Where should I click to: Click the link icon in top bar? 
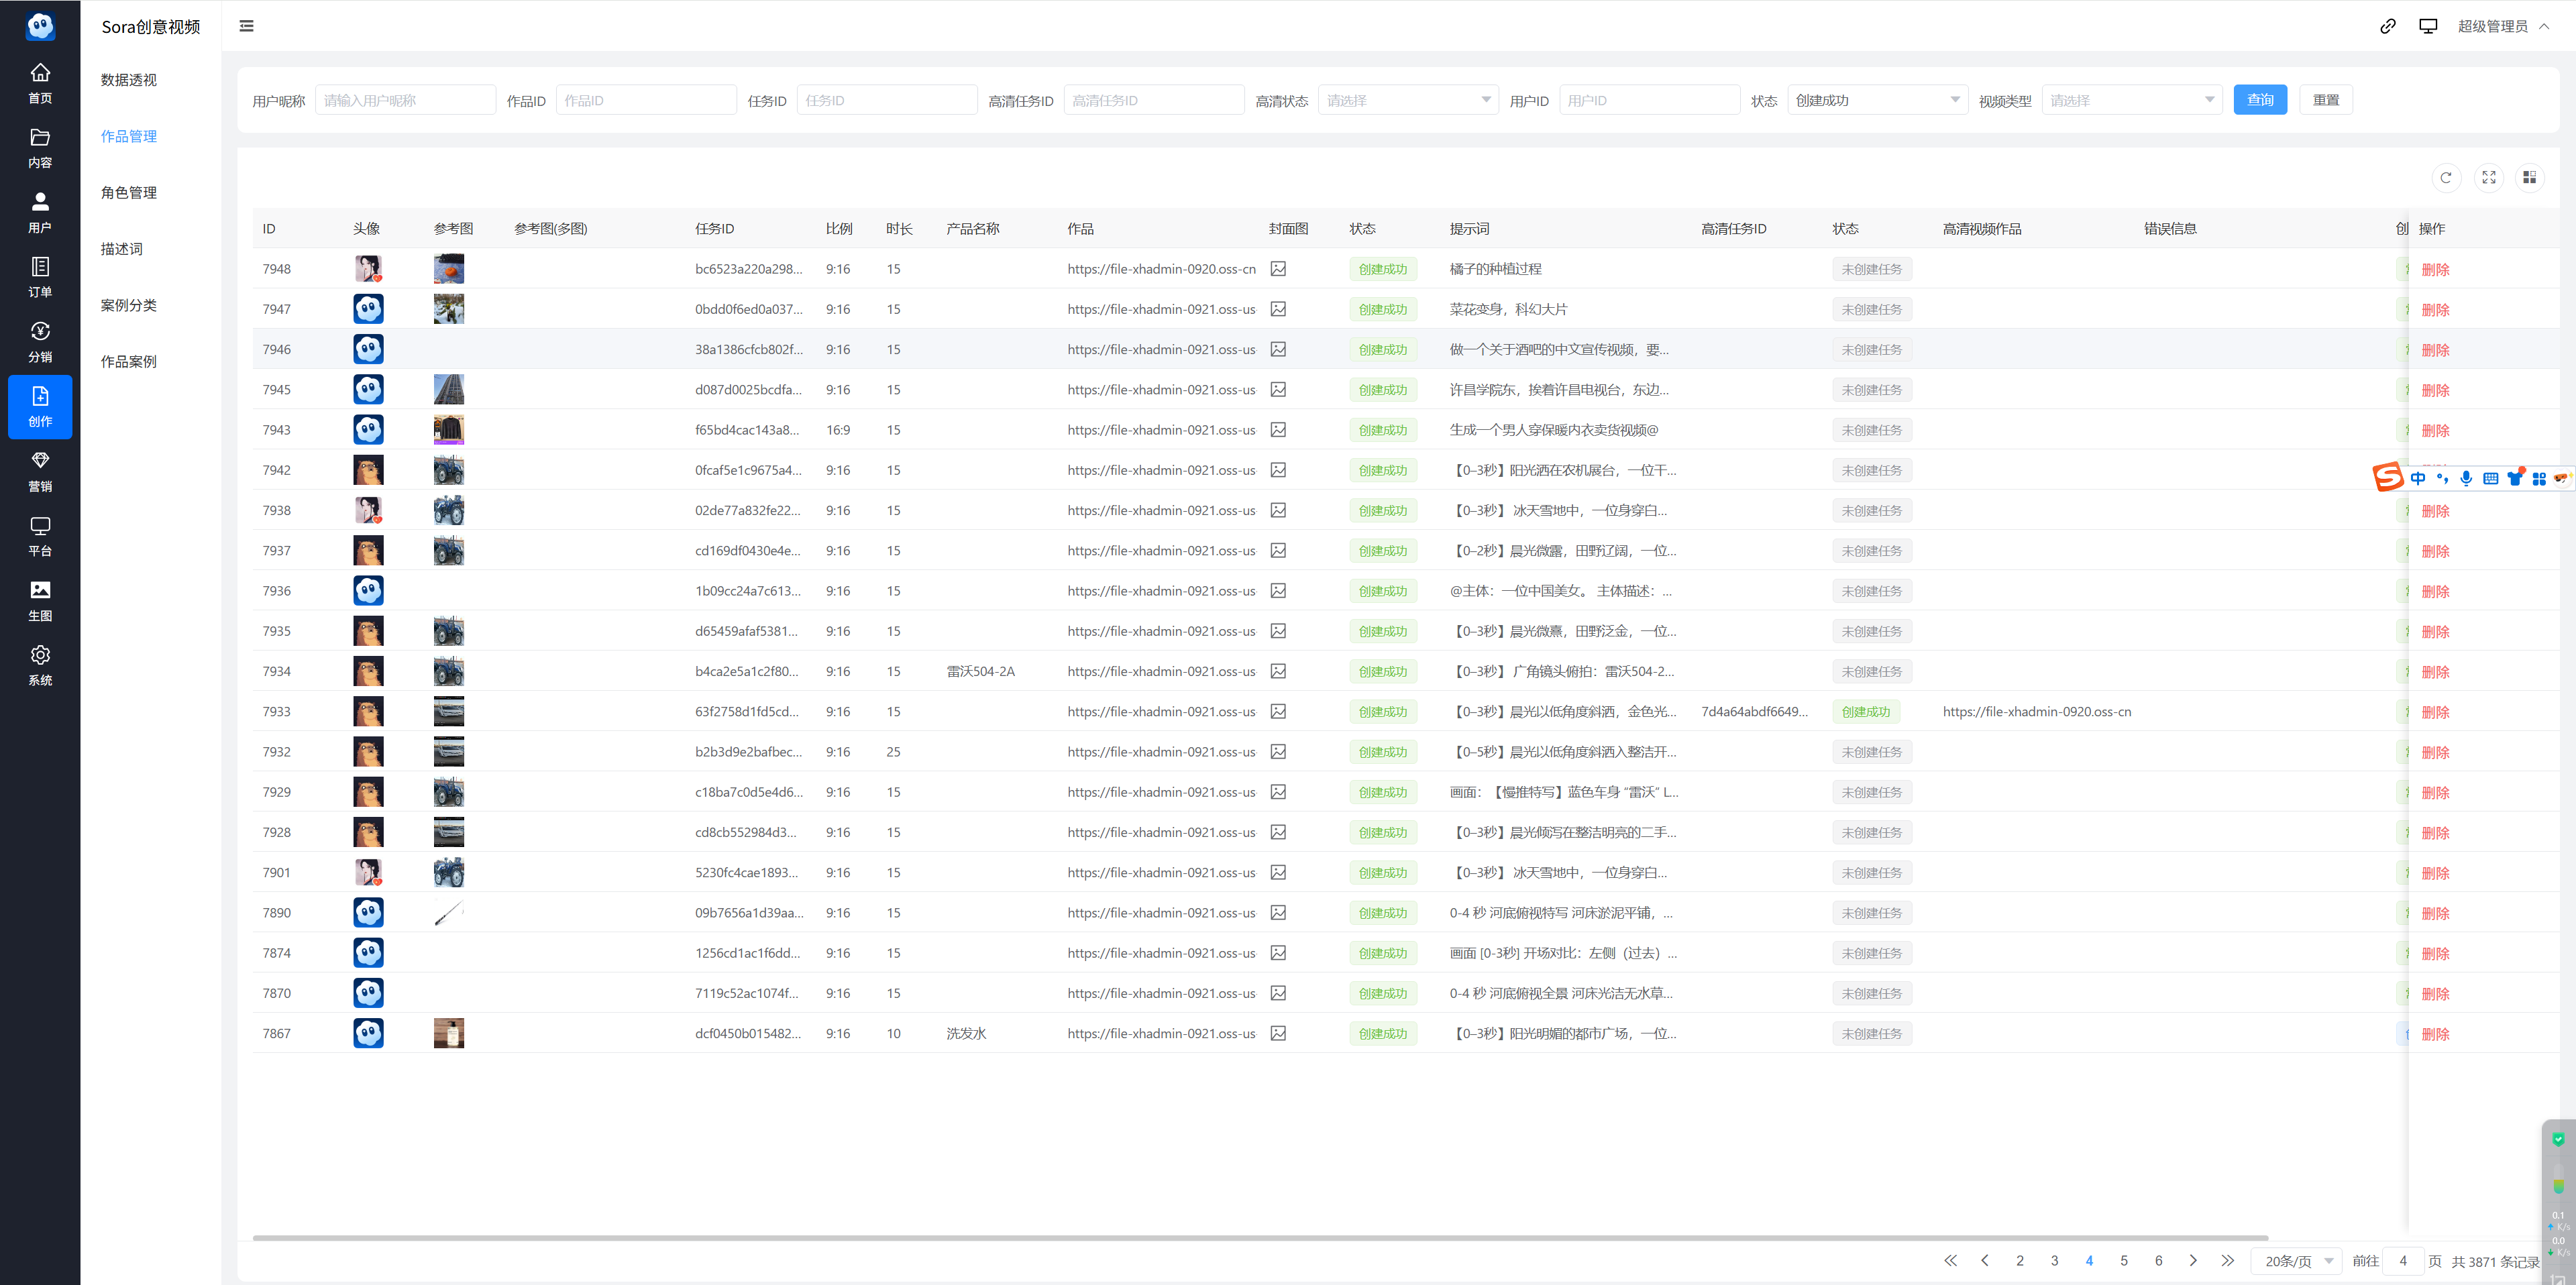pos(2387,26)
